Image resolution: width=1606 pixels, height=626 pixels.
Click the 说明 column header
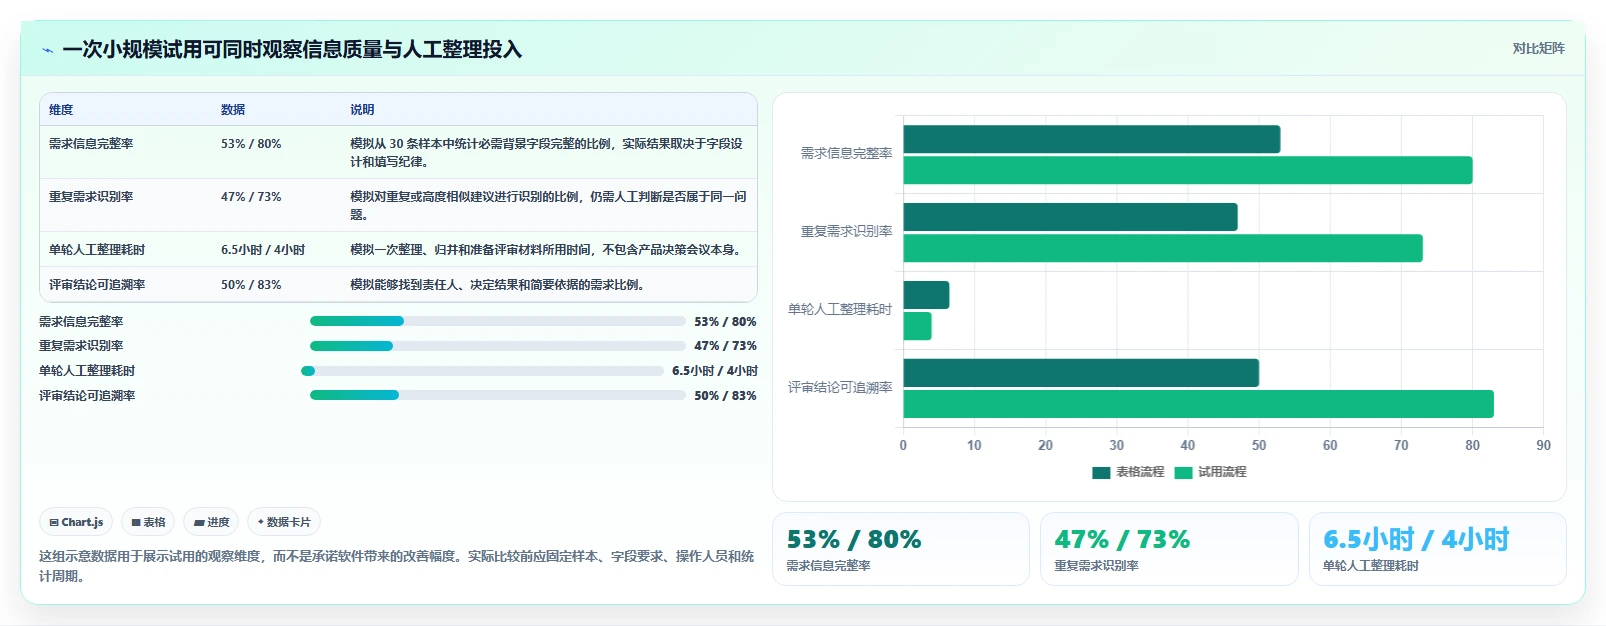pyautogui.click(x=362, y=110)
